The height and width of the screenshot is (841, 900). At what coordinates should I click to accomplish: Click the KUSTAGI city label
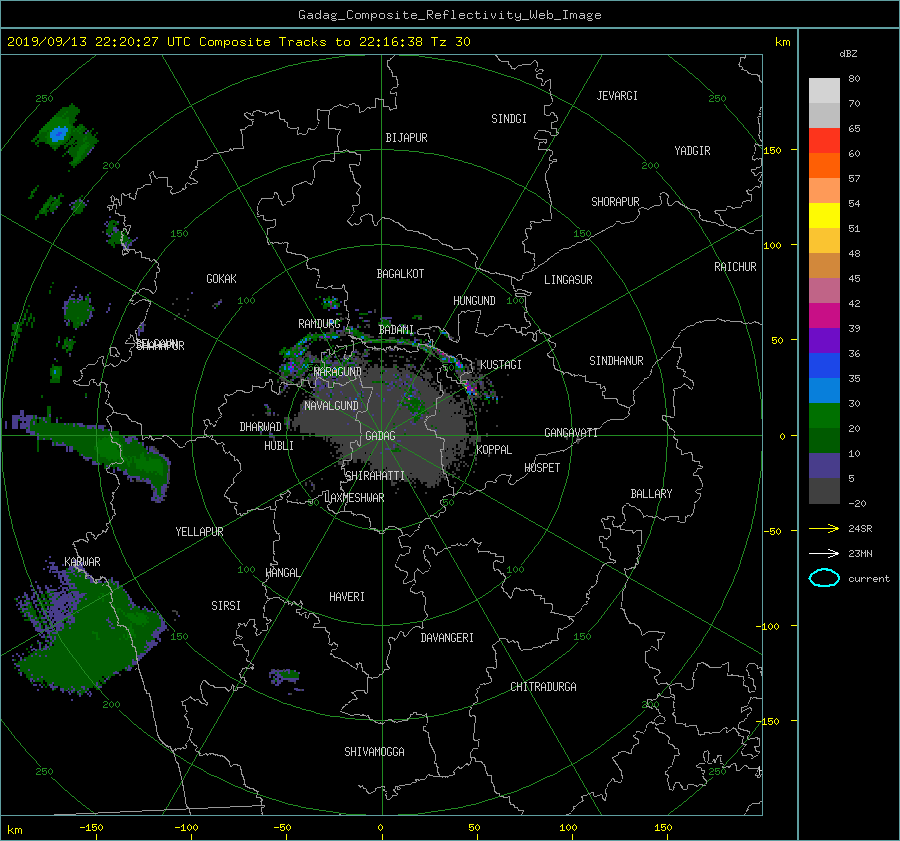(x=501, y=365)
